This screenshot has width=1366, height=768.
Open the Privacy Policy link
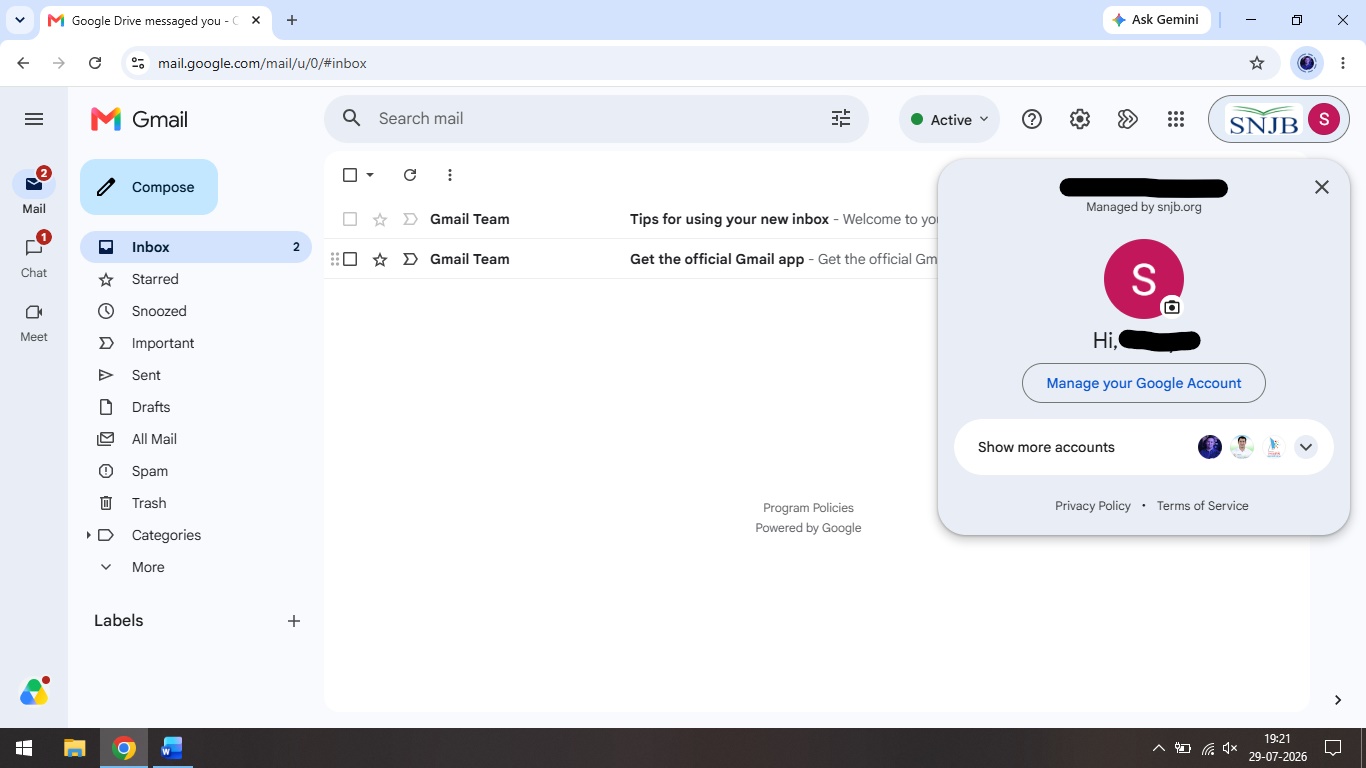pyautogui.click(x=1093, y=506)
